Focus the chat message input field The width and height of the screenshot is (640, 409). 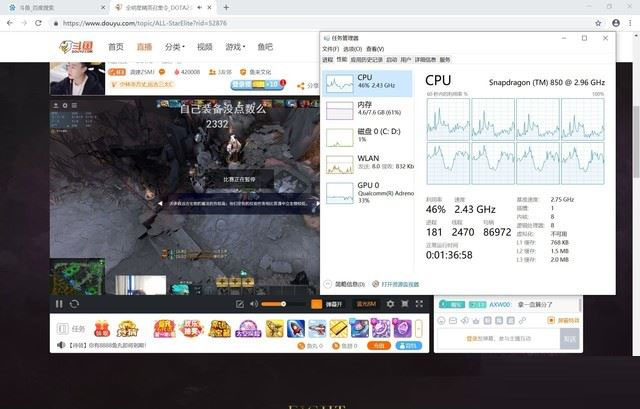click(498, 338)
